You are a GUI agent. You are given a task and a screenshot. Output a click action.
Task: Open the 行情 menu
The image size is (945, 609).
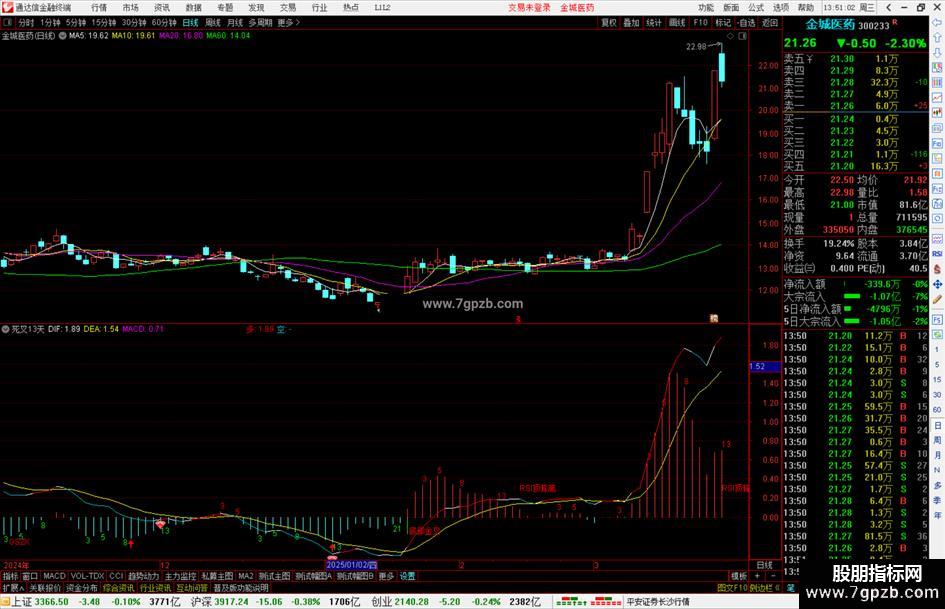[x=99, y=8]
